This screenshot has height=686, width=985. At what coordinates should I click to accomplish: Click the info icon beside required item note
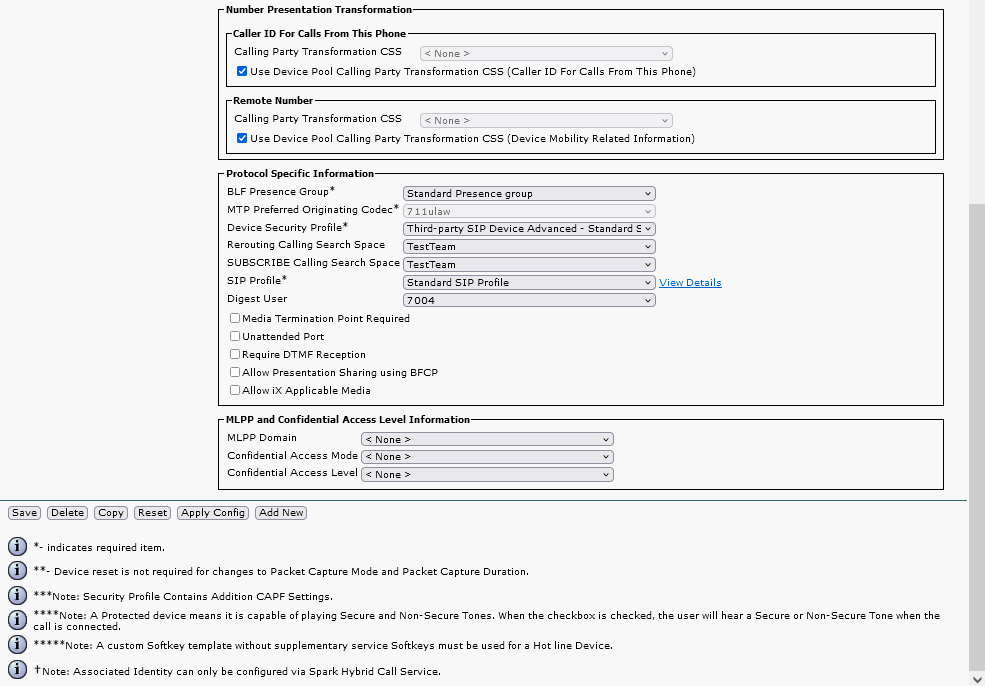[17, 547]
